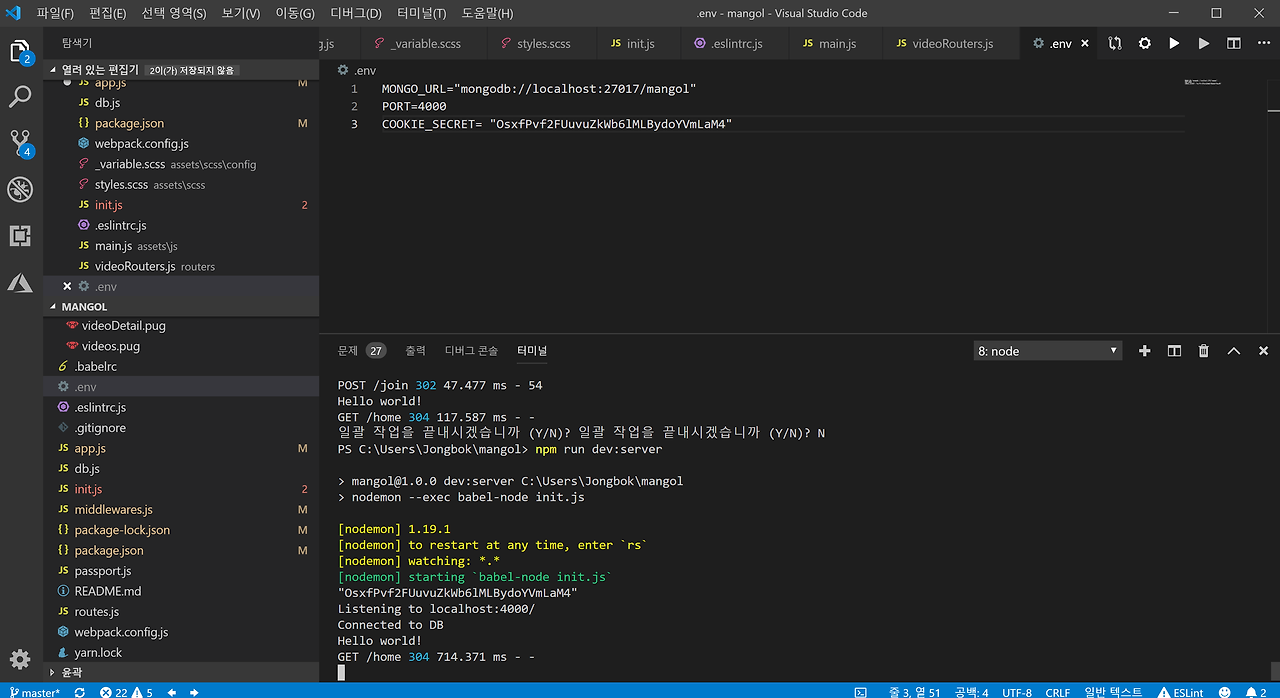Open the Debug view in activity bar
Screen dimensions: 1280x698
(20, 189)
